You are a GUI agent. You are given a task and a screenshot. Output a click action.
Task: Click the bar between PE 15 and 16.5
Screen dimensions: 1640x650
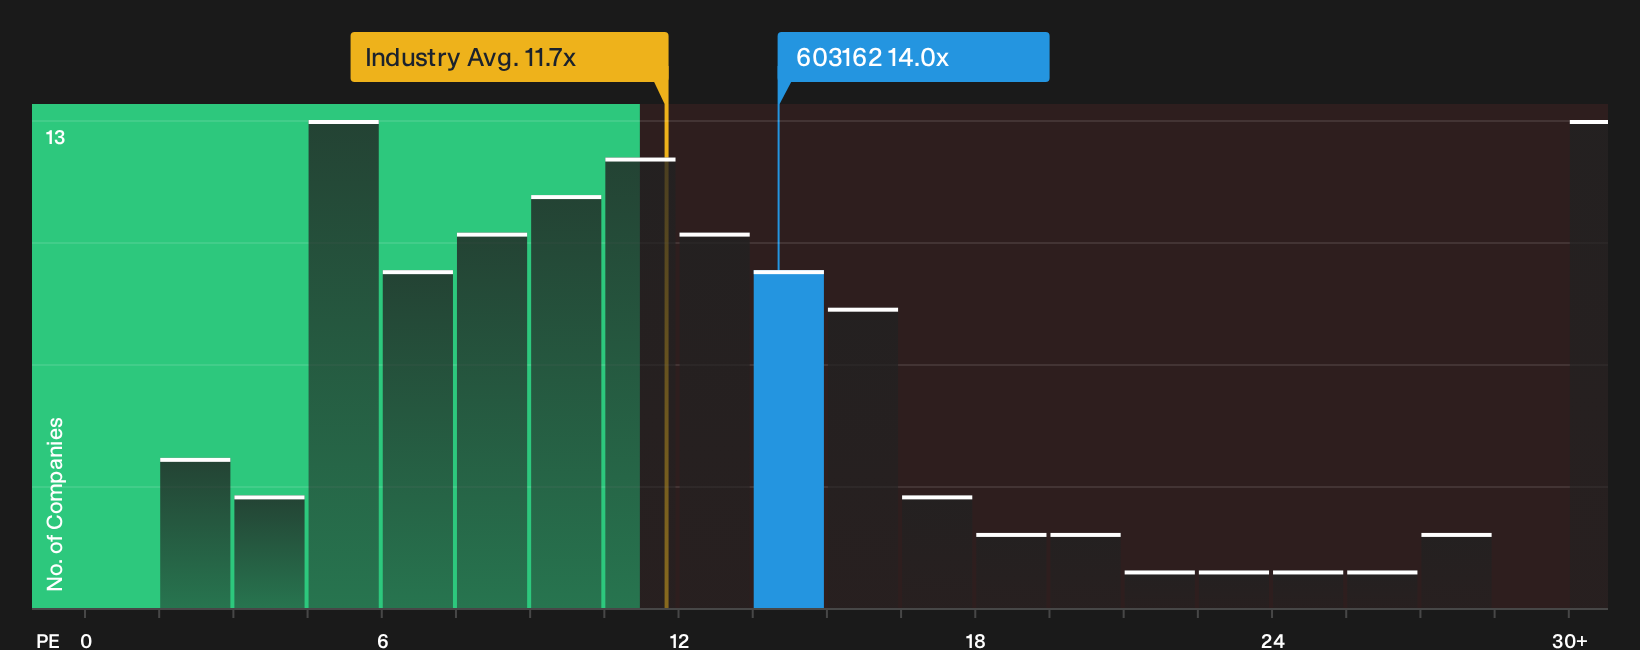click(x=863, y=458)
